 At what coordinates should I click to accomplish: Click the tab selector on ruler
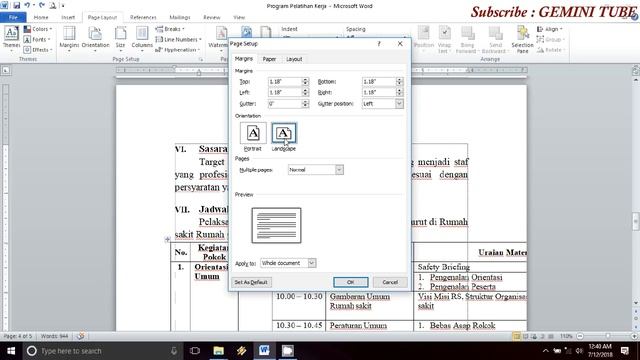tap(6, 70)
